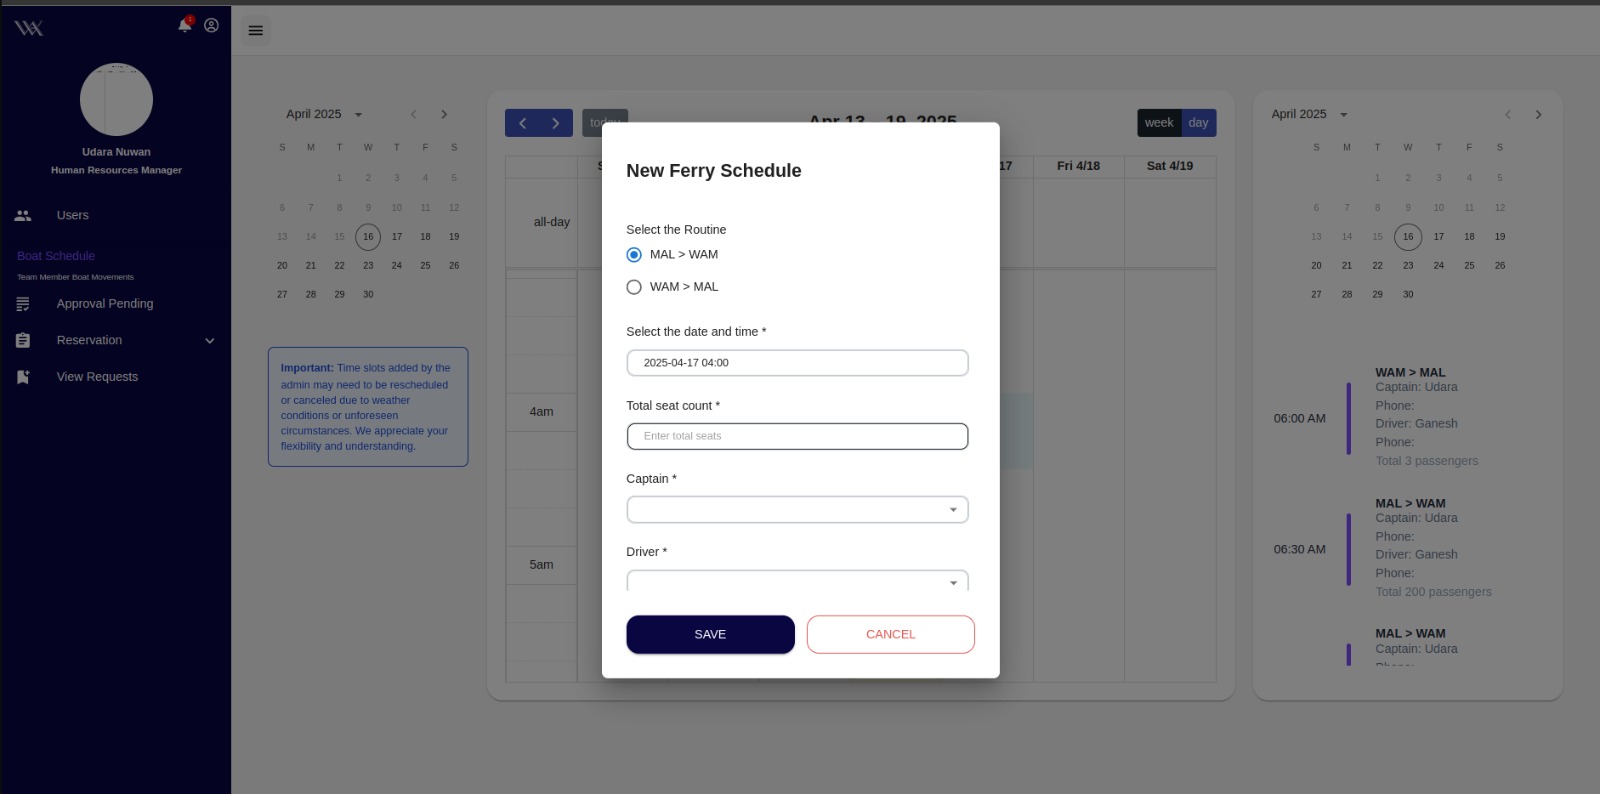Image resolution: width=1600 pixels, height=794 pixels.
Task: Switch to the week view tab
Action: [x=1159, y=123]
